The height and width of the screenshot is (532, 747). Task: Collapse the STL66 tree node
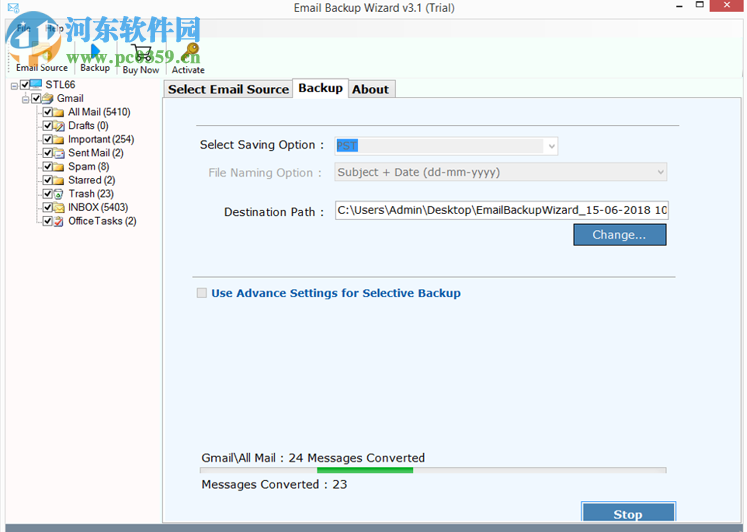pos(14,86)
